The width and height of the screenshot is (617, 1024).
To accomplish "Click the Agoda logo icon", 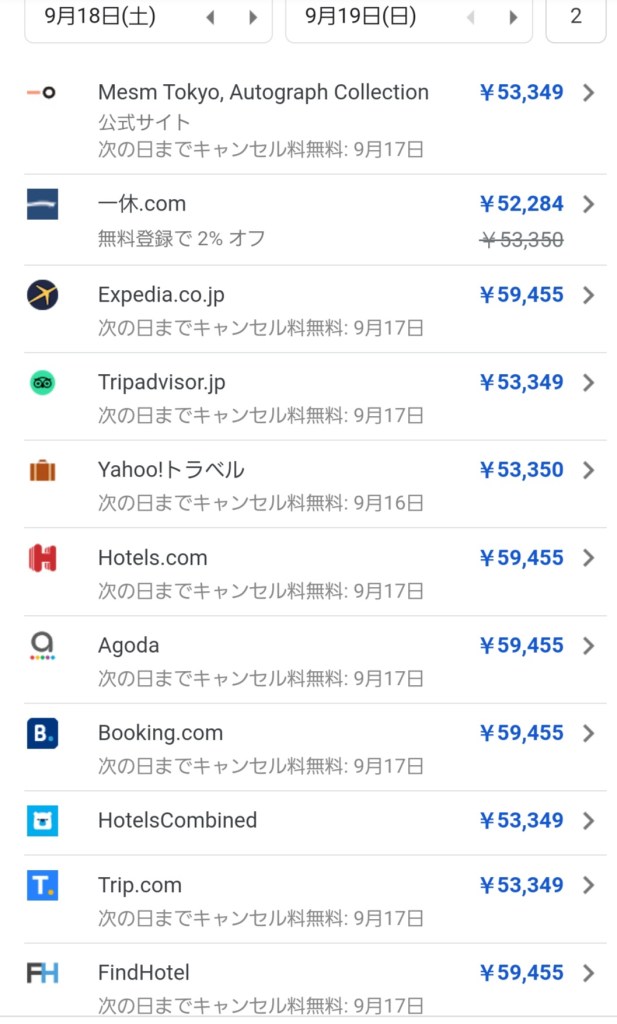I will [x=42, y=646].
